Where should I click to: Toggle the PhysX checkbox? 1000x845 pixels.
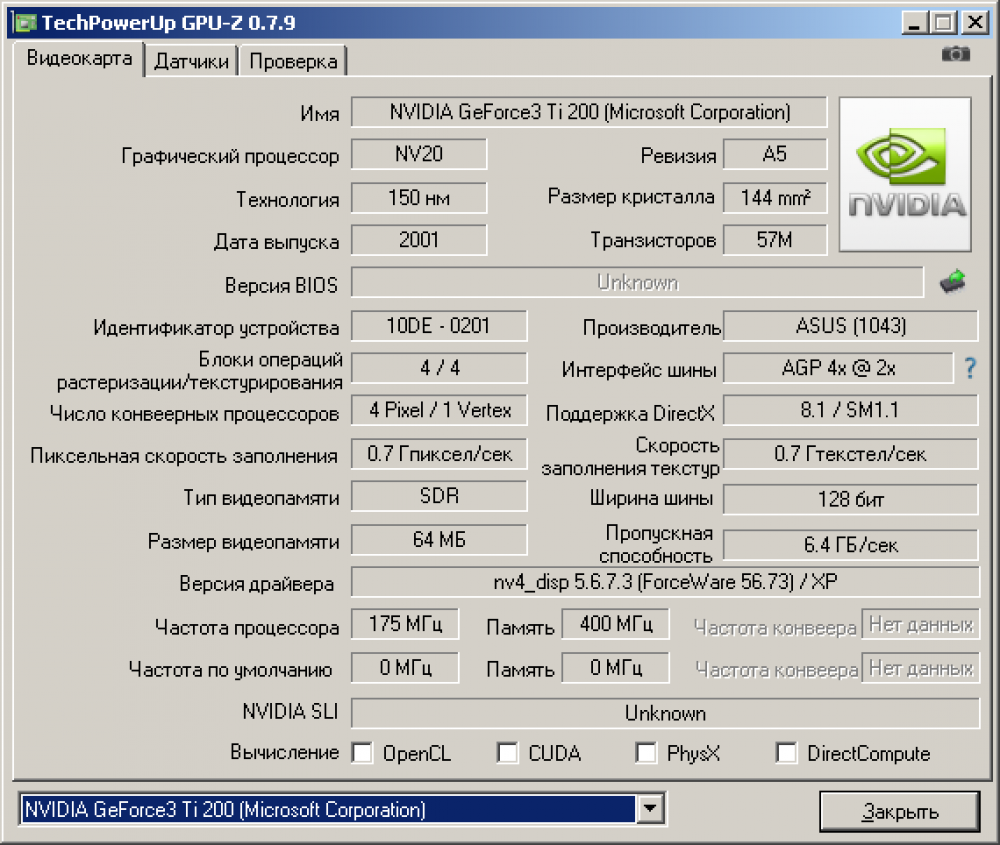coord(646,753)
